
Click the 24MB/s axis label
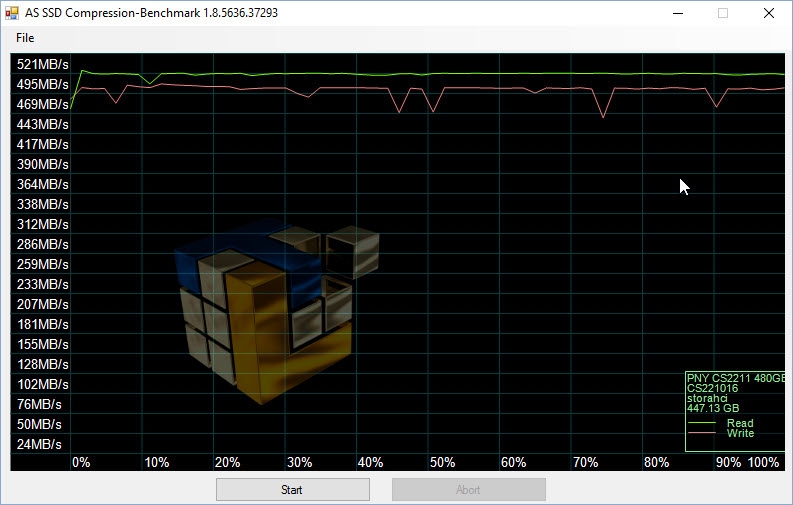pyautogui.click(x=39, y=444)
